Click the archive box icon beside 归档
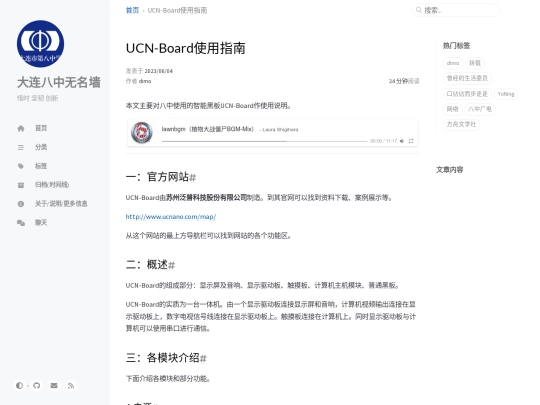This screenshot has height=405, width=540. coord(21,185)
